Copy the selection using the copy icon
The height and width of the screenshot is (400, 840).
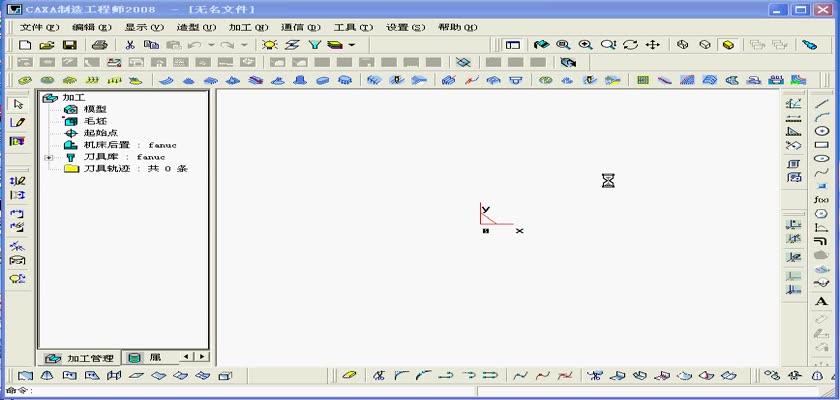(x=152, y=45)
